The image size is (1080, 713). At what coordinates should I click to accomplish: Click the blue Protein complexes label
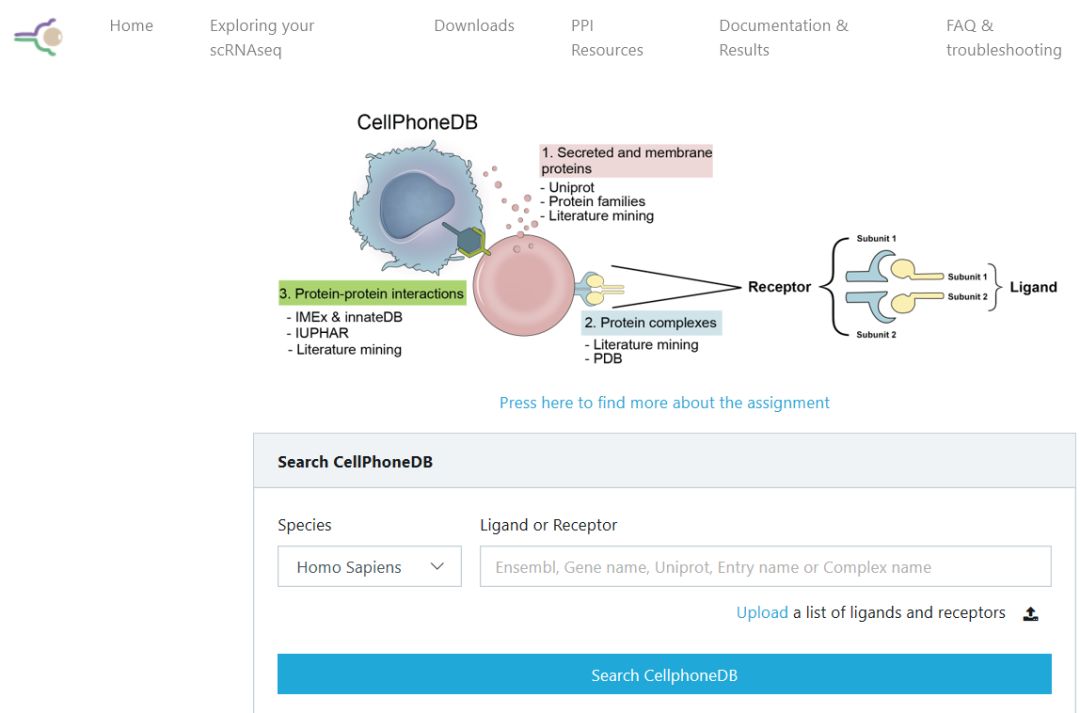coord(651,322)
